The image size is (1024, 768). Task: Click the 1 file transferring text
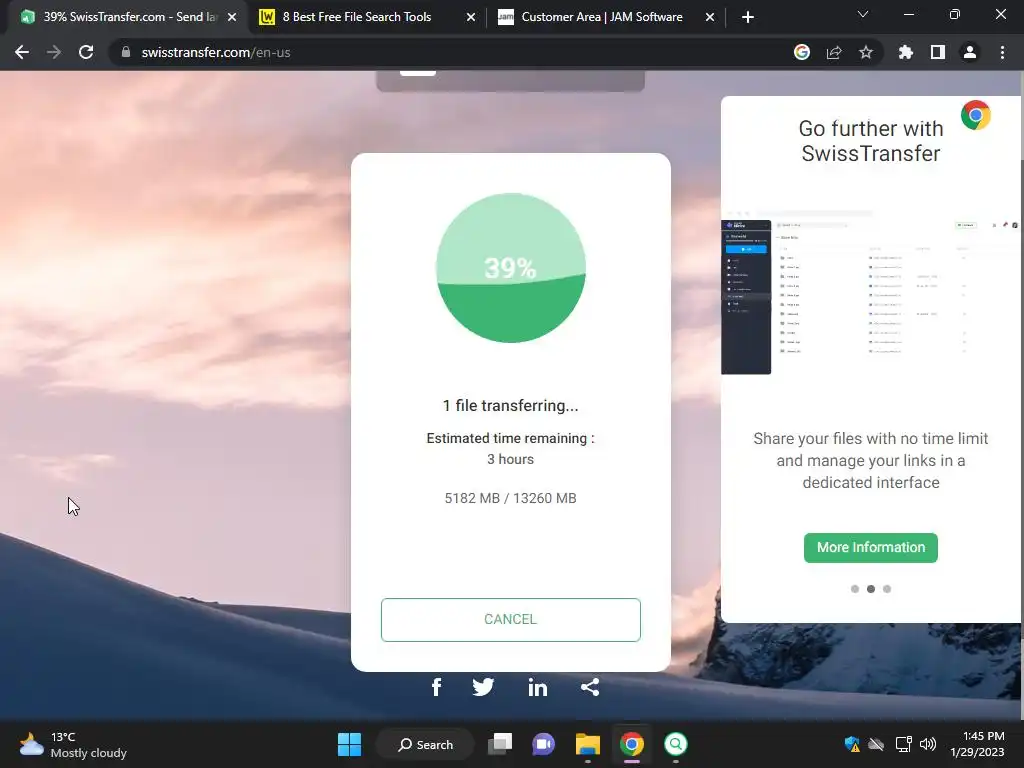coord(511,406)
